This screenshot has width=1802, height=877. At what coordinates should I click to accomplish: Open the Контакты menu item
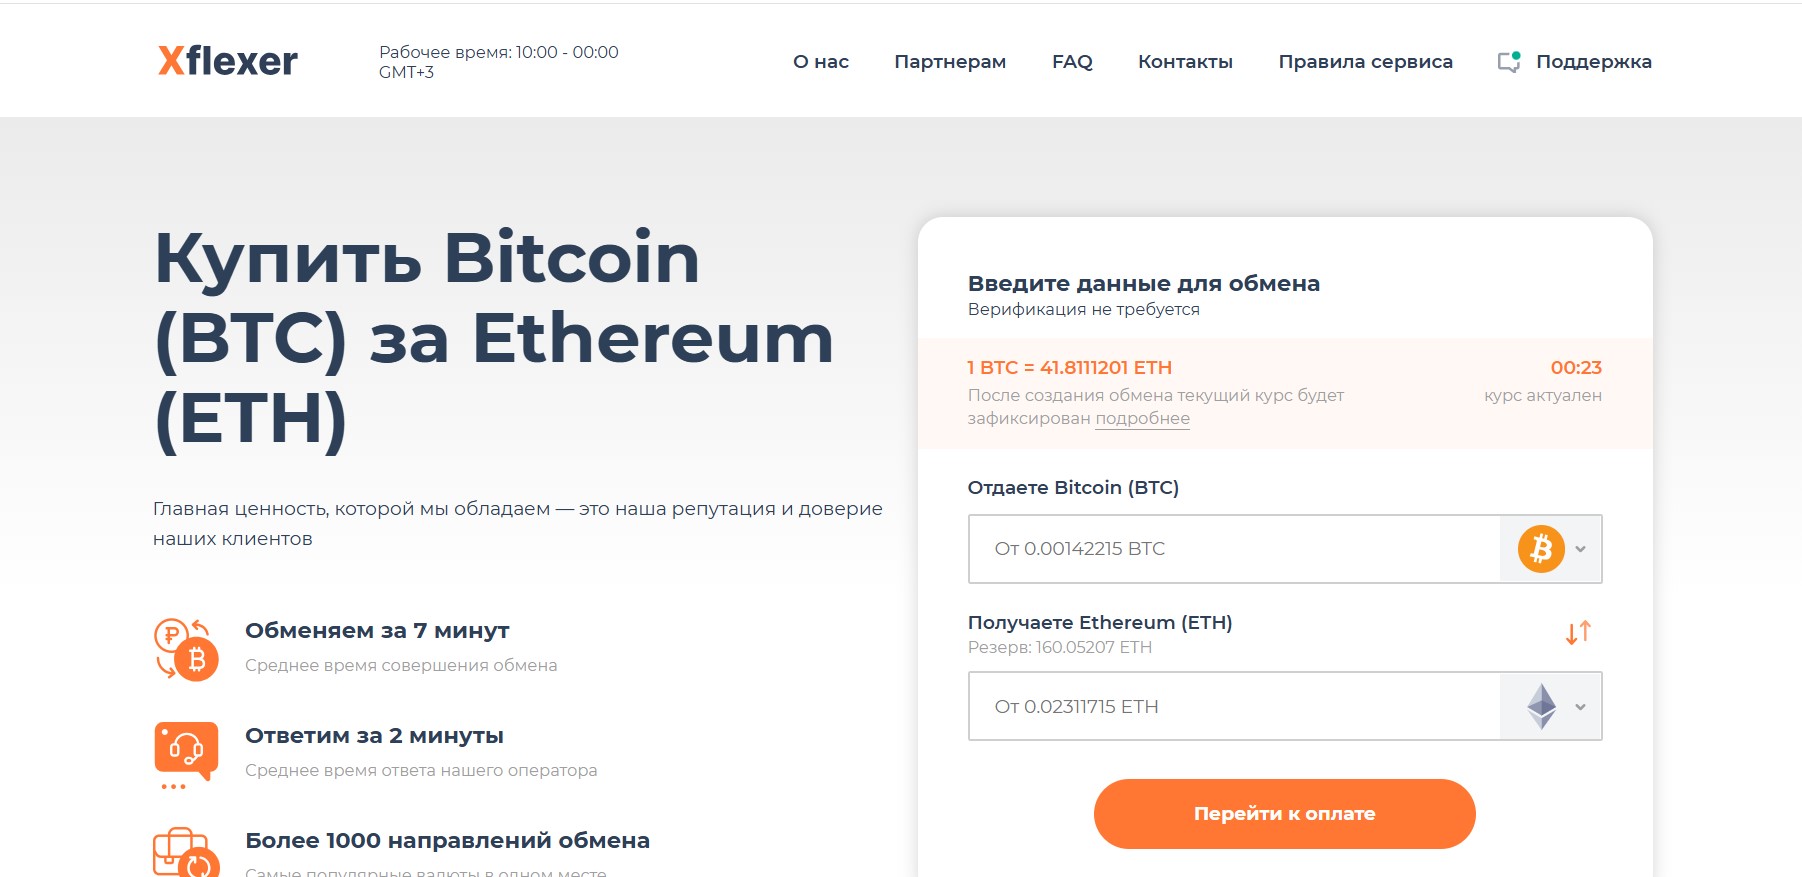coord(1185,62)
